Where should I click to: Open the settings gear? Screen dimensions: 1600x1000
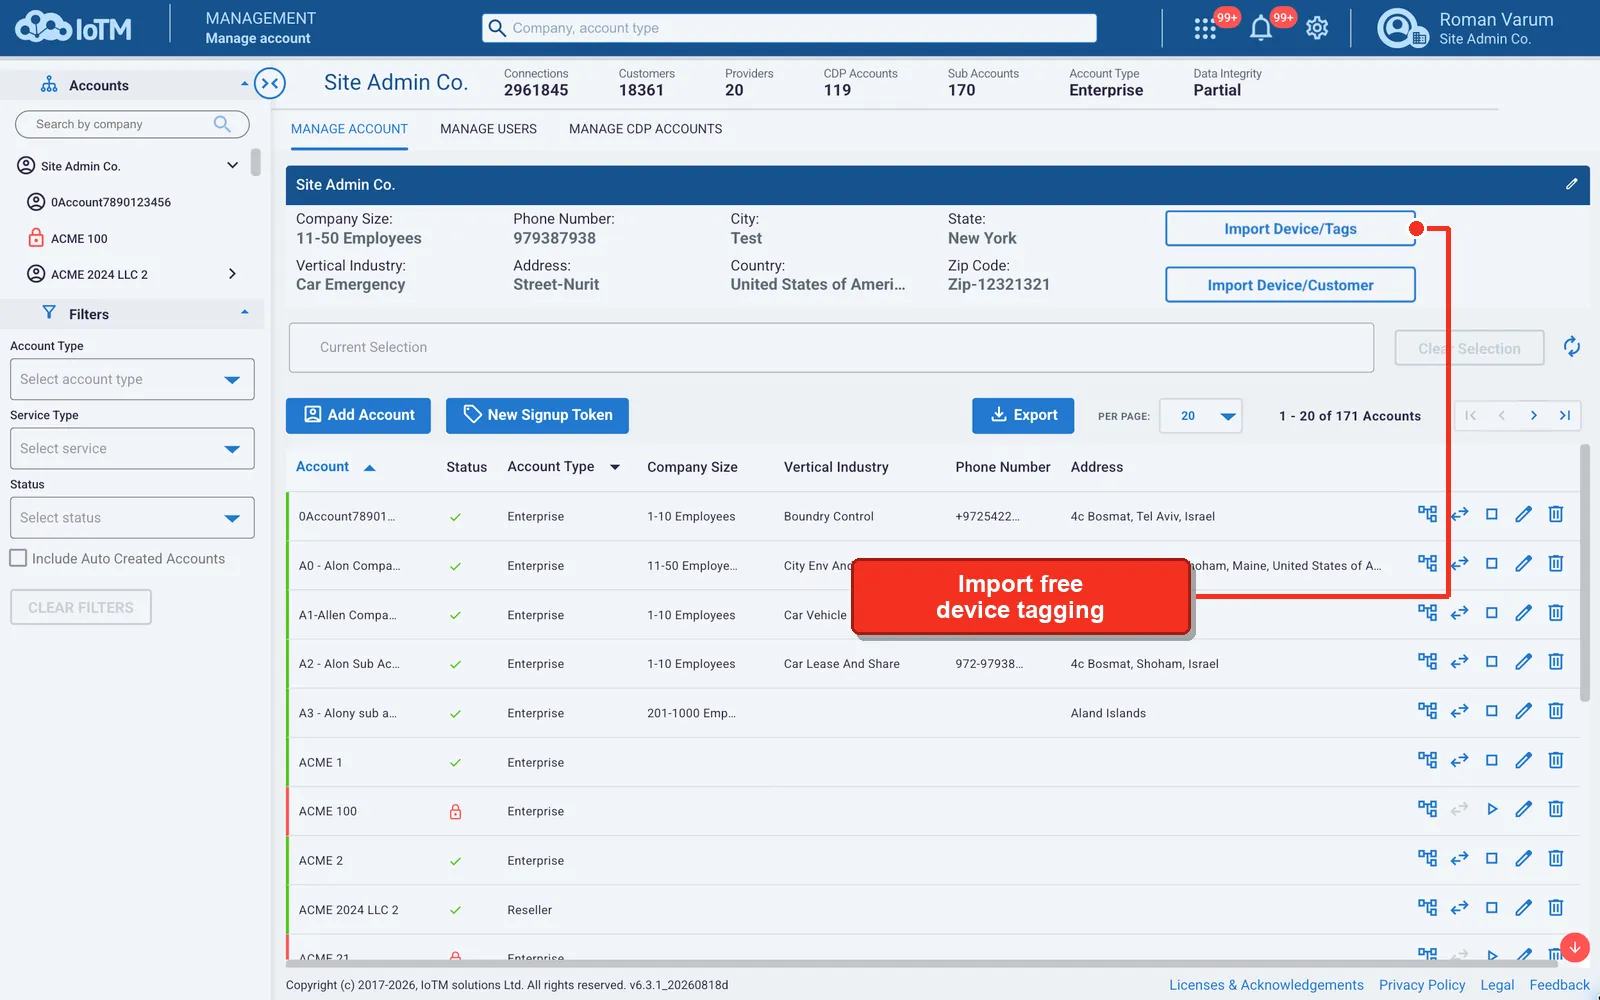(1317, 28)
